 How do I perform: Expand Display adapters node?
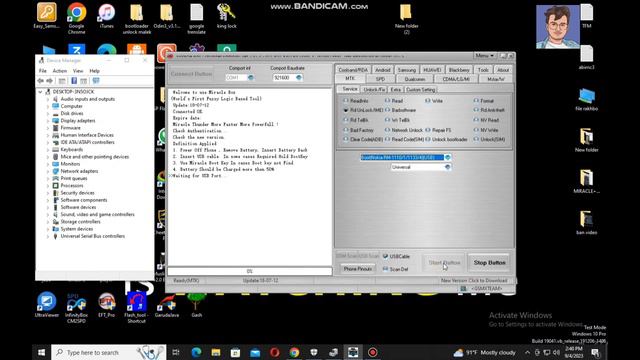pos(47,121)
